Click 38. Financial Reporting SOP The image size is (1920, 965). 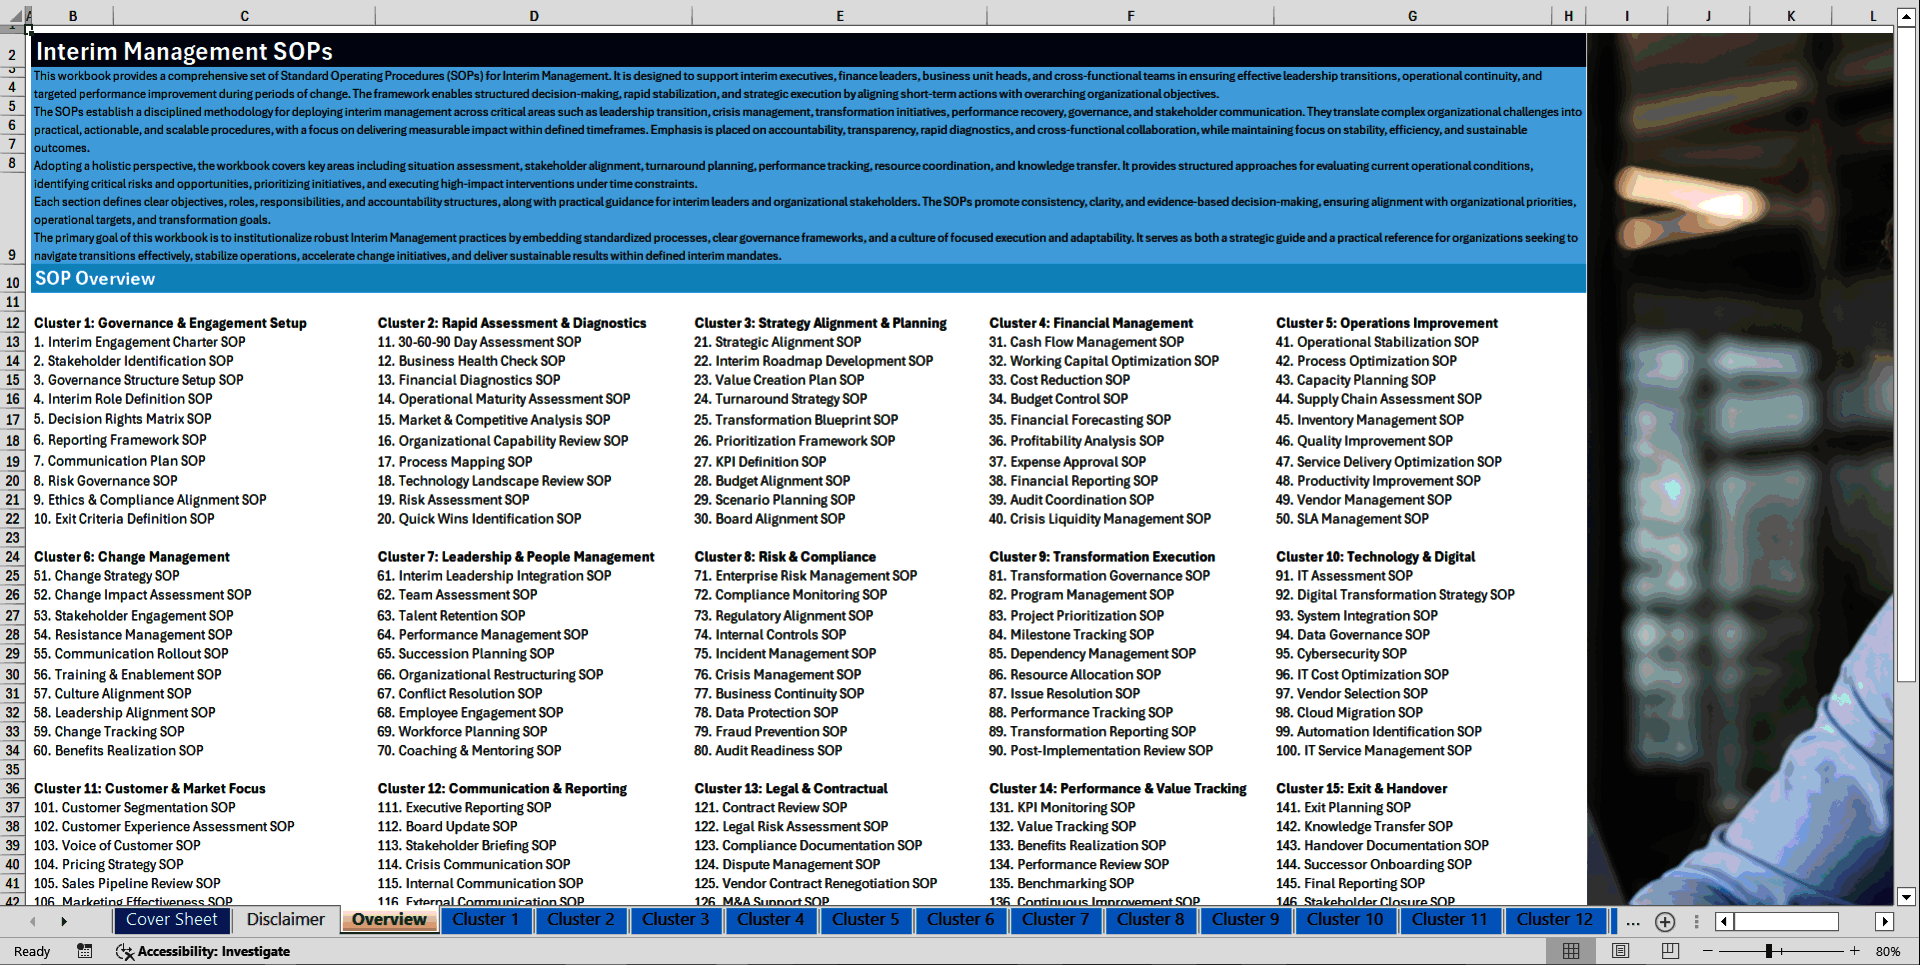(x=1073, y=481)
